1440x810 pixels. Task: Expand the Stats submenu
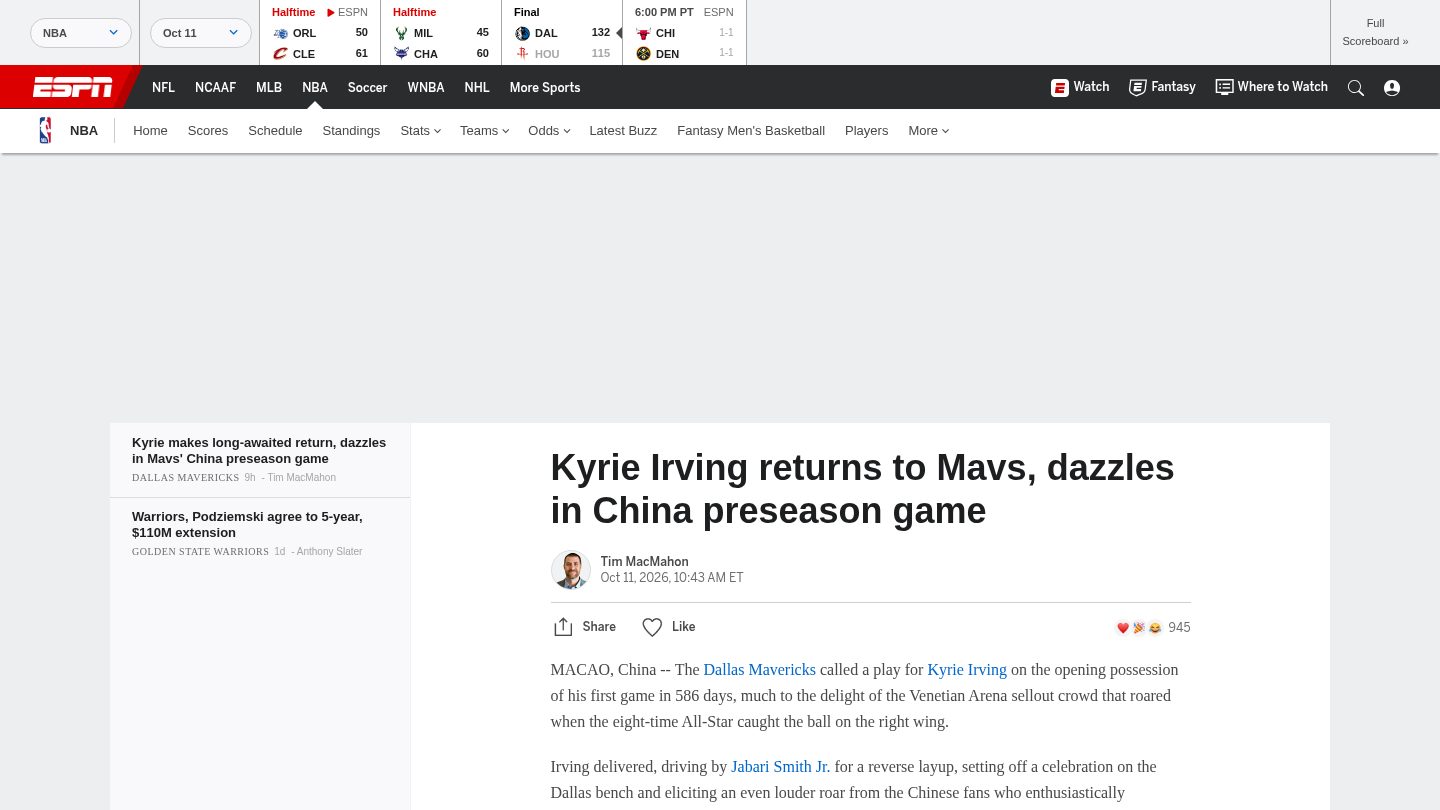tap(420, 131)
